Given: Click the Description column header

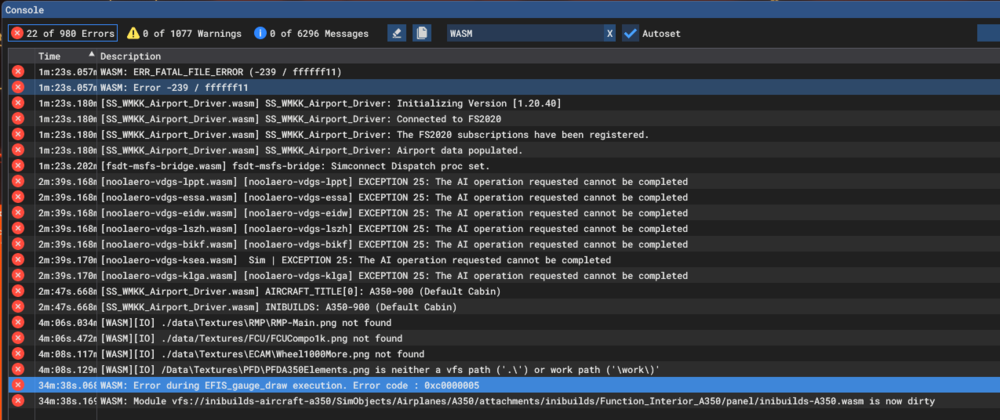Looking at the screenshot, I should point(130,56).
